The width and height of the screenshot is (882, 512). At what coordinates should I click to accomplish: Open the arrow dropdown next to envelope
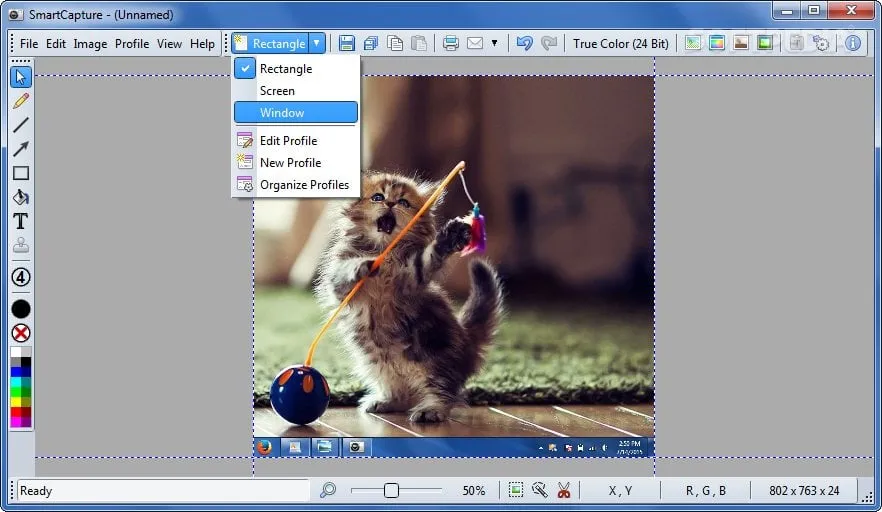(x=494, y=43)
